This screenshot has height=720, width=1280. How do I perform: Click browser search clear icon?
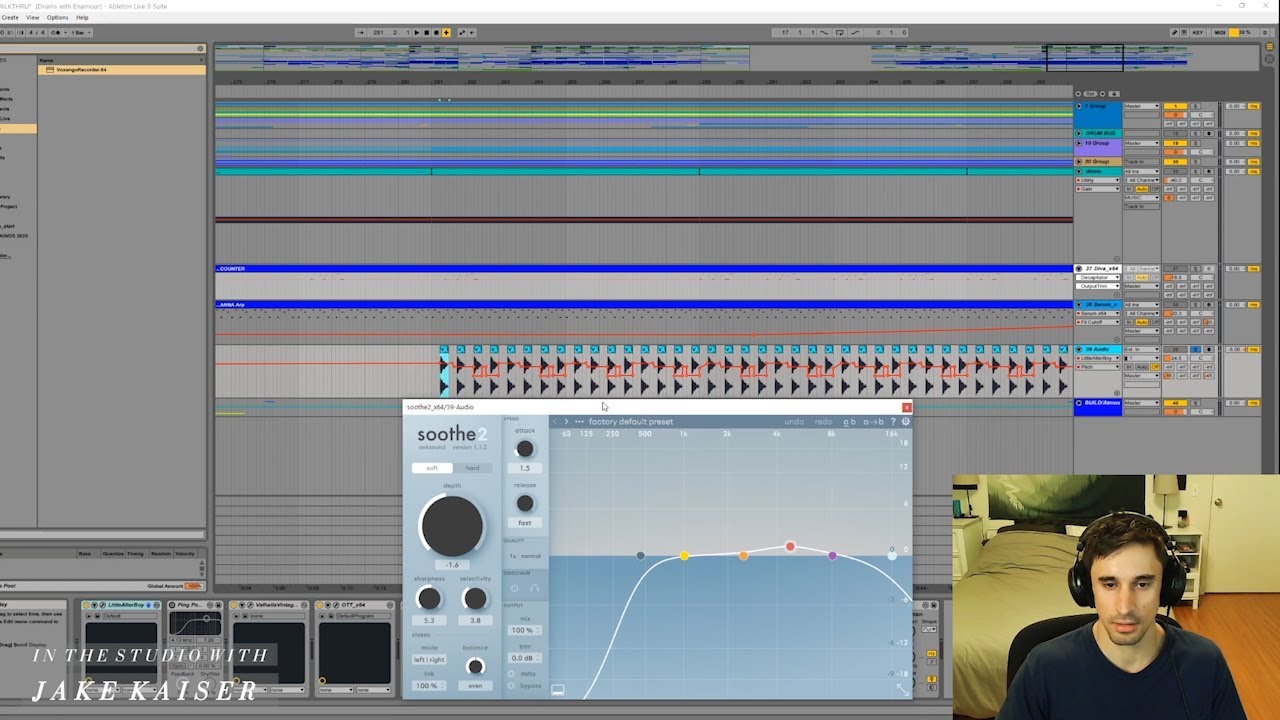point(200,48)
